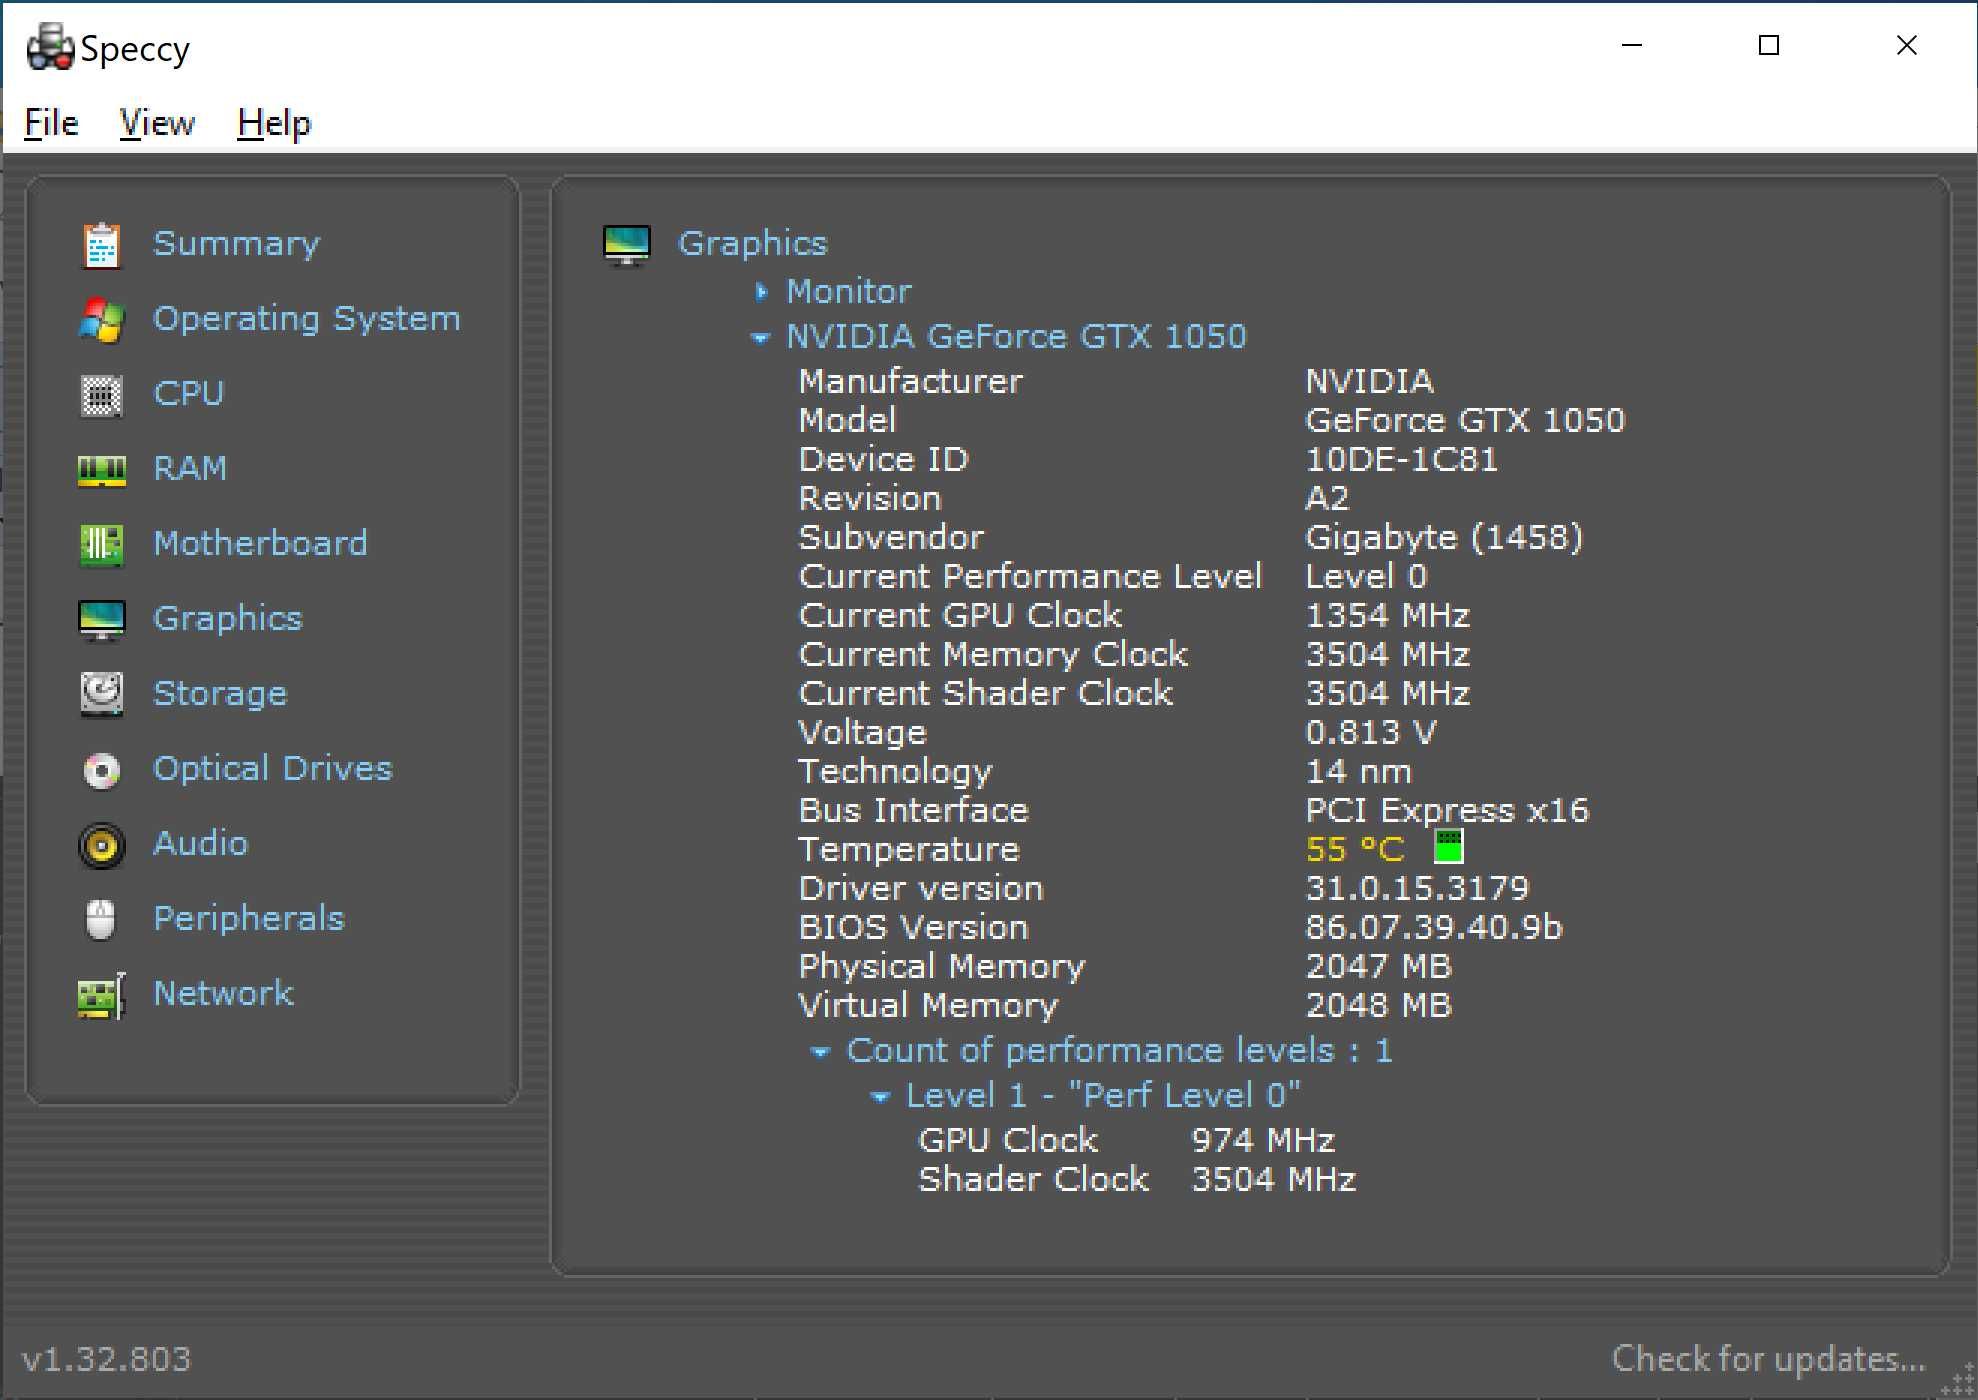The height and width of the screenshot is (1400, 1978).
Task: Click GPU Clock value 974 MHz
Action: tap(1263, 1141)
